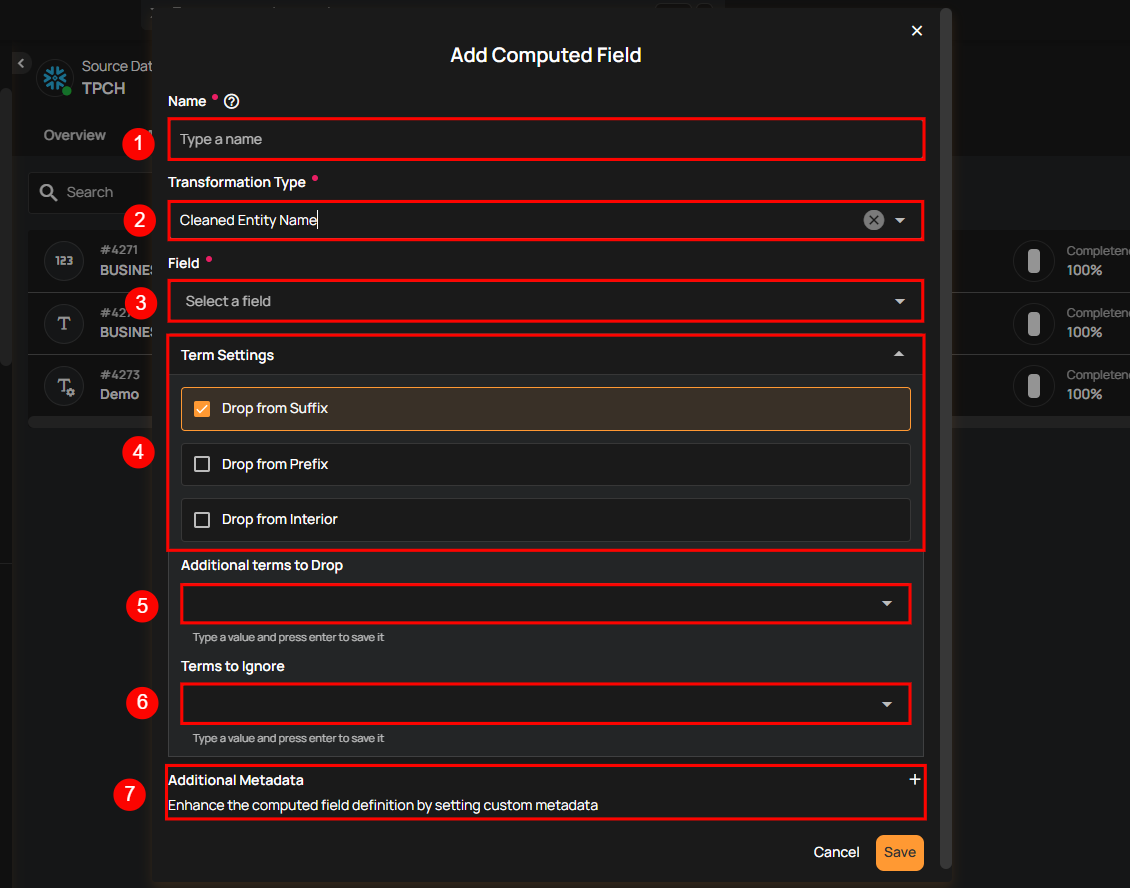Collapse the left sidebar arrow
This screenshot has width=1130, height=888.
tap(21, 63)
